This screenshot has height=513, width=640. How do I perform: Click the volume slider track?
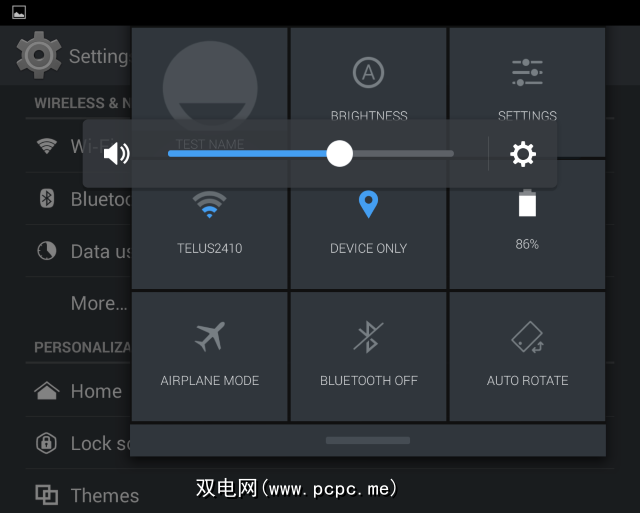[x=311, y=154]
